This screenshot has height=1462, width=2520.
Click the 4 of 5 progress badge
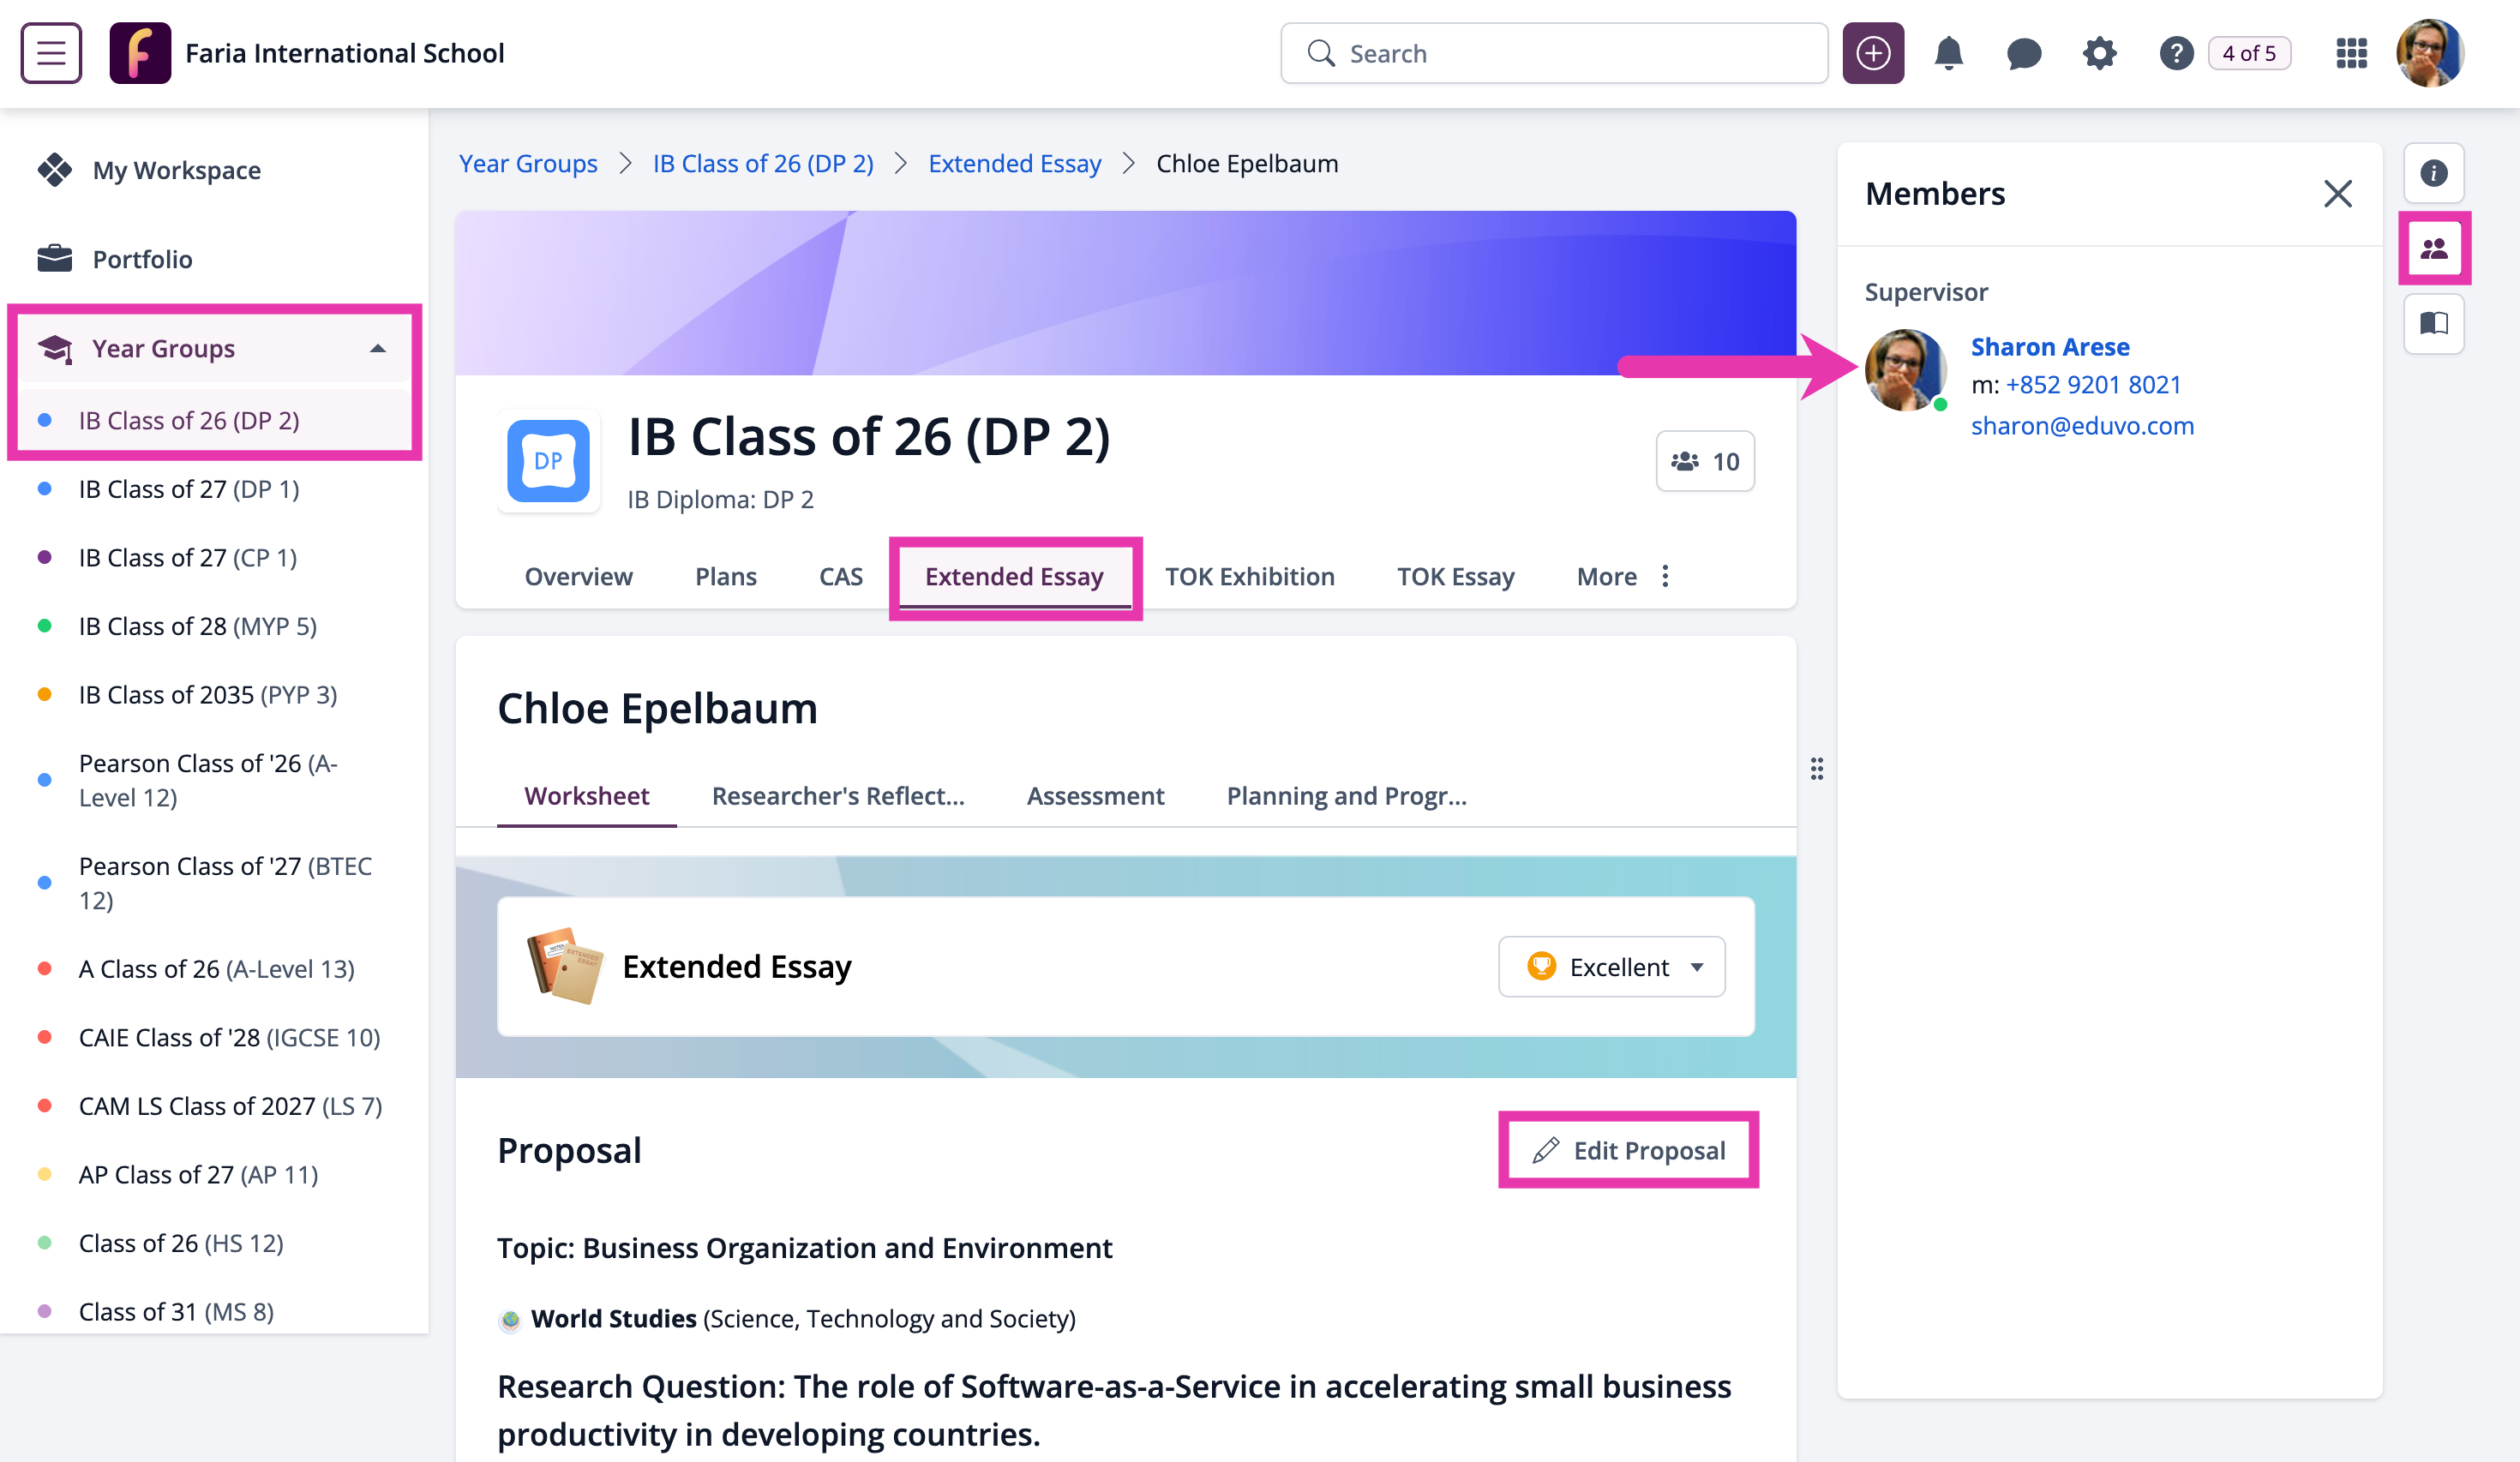[x=2249, y=53]
